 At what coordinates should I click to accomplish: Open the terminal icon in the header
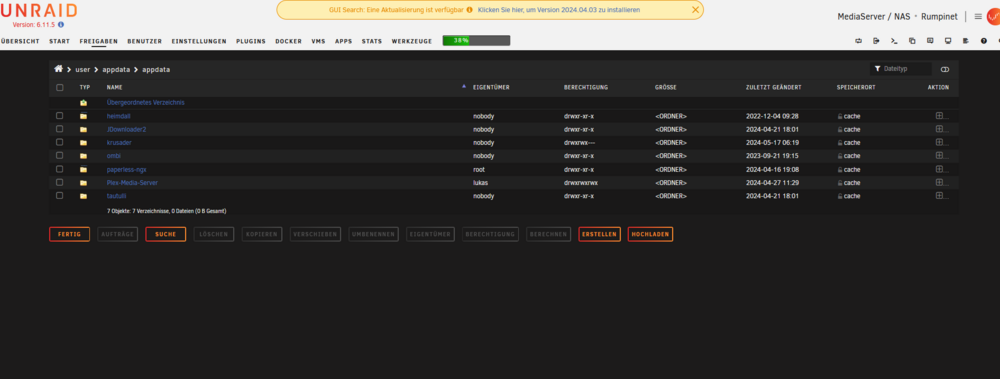tap(894, 41)
